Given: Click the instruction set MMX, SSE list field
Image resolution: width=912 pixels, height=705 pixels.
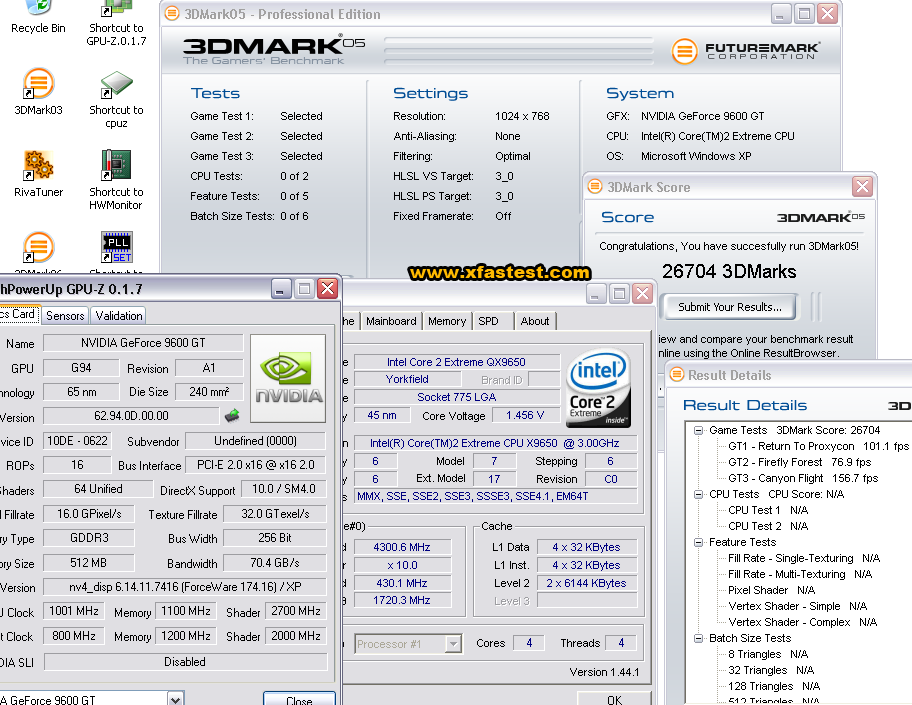Looking at the screenshot, I should tap(496, 496).
